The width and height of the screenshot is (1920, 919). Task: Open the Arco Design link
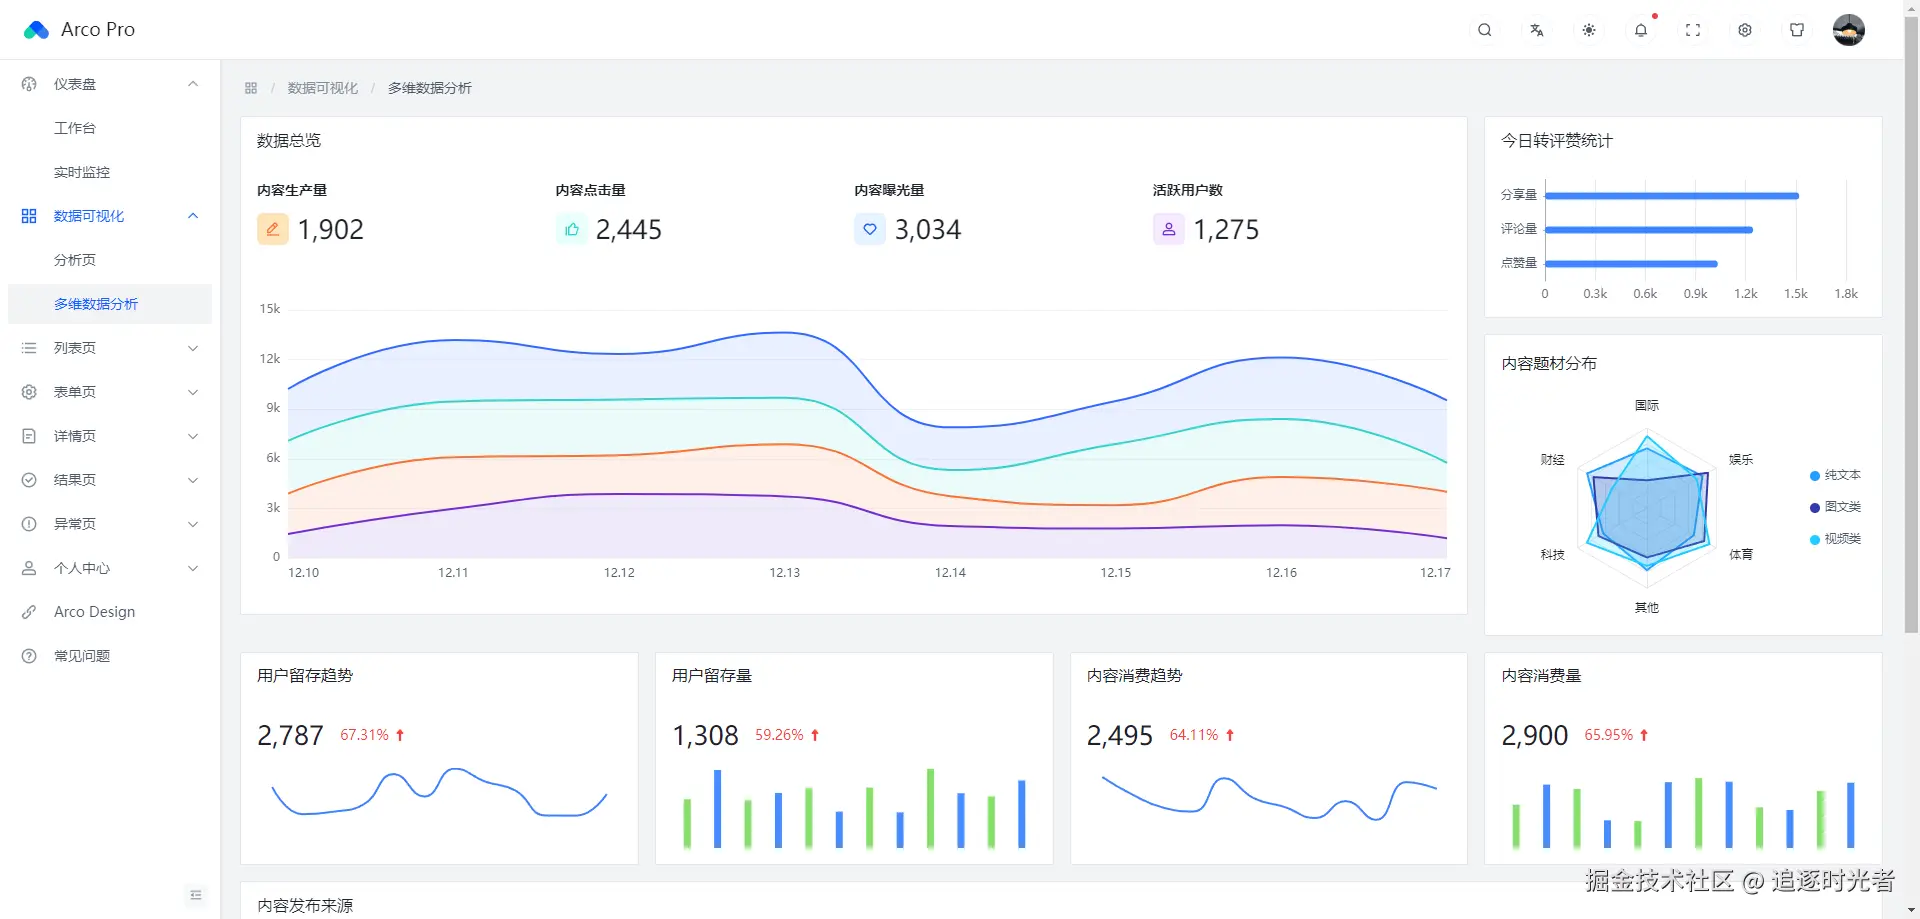click(x=94, y=612)
